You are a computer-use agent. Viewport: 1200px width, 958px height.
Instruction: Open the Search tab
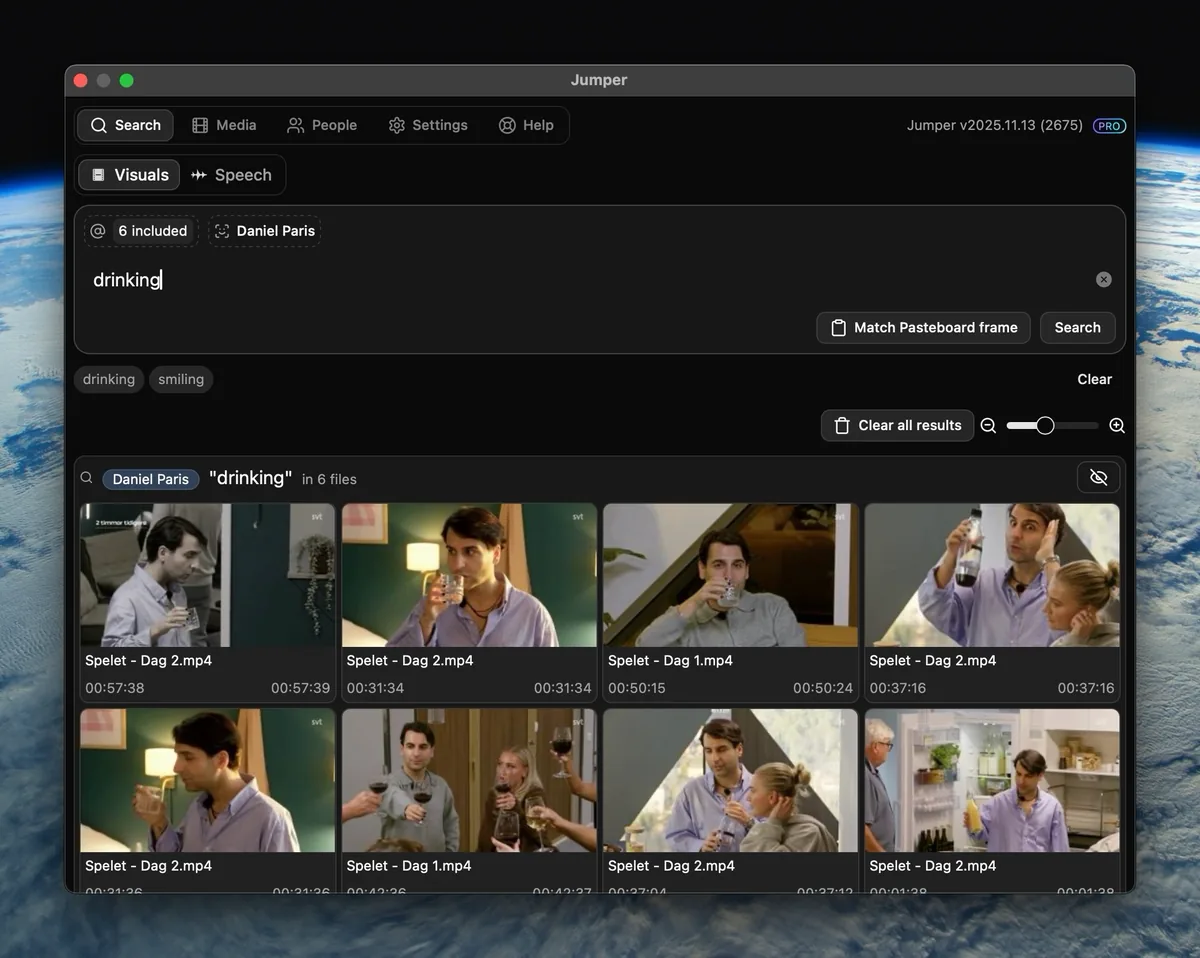pos(125,125)
